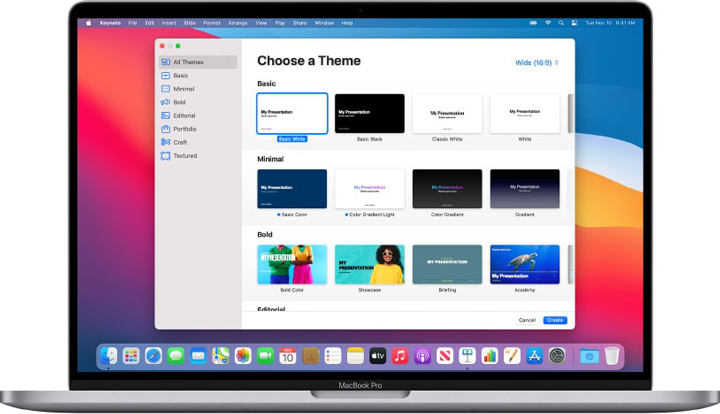Open System Preferences from the Dock
720x414 pixels.
(x=557, y=356)
